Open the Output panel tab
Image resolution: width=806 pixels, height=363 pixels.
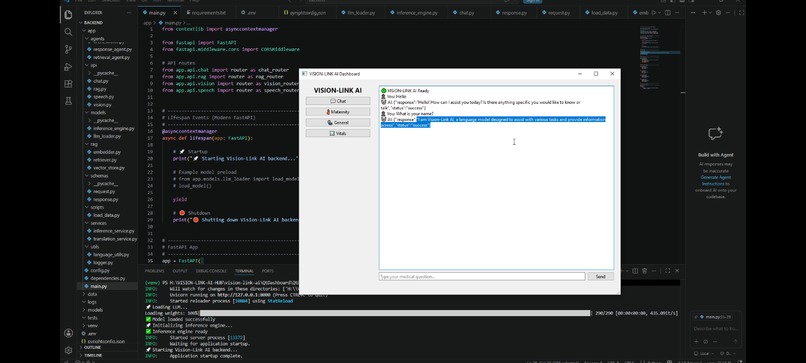coord(180,271)
